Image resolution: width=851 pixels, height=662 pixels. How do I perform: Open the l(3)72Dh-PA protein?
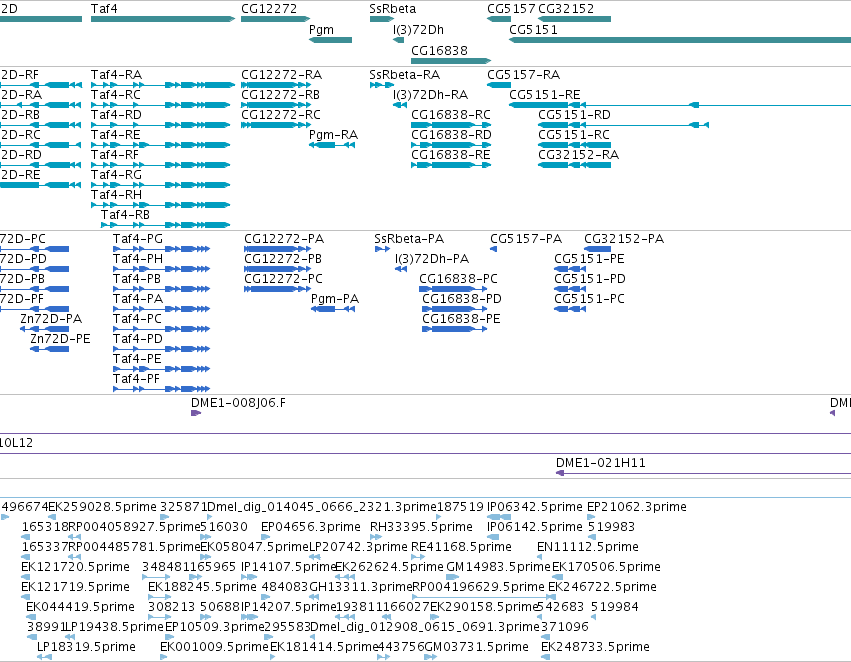401,269
